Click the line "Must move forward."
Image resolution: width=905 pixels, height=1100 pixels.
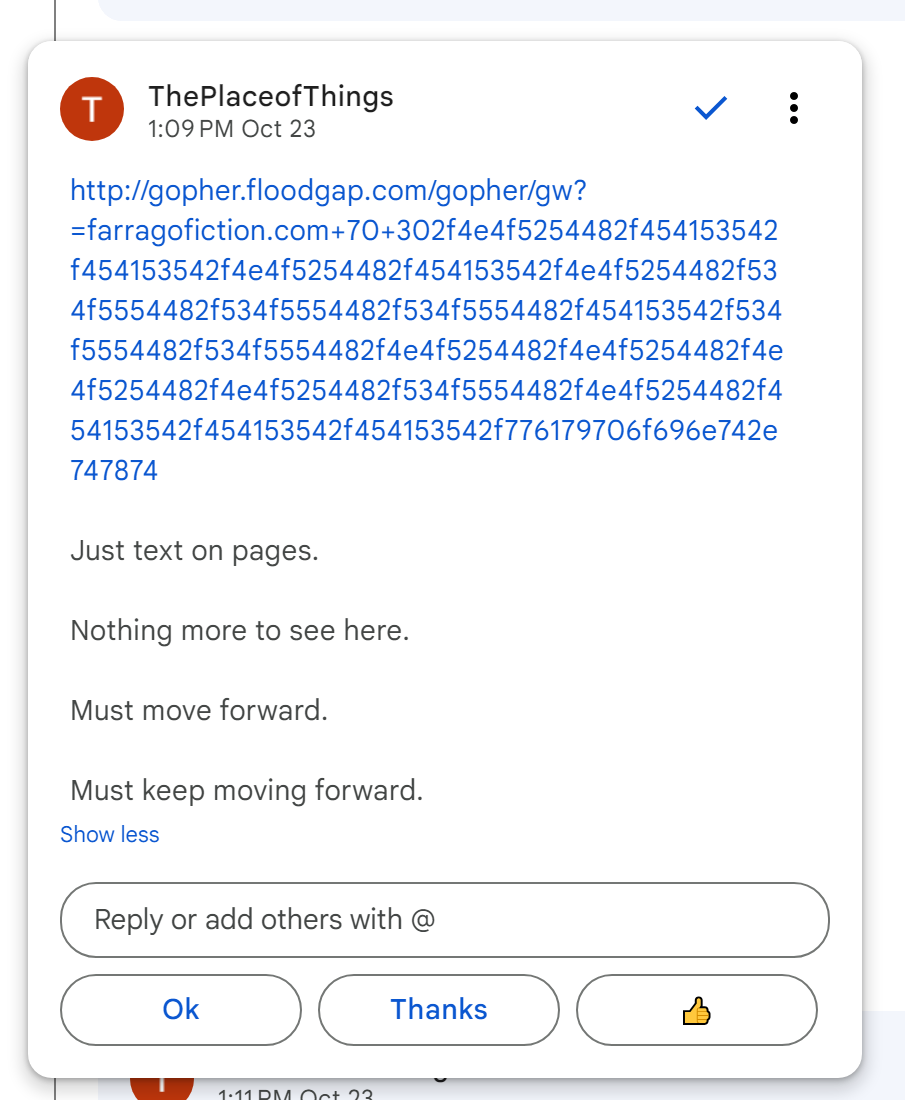point(199,711)
